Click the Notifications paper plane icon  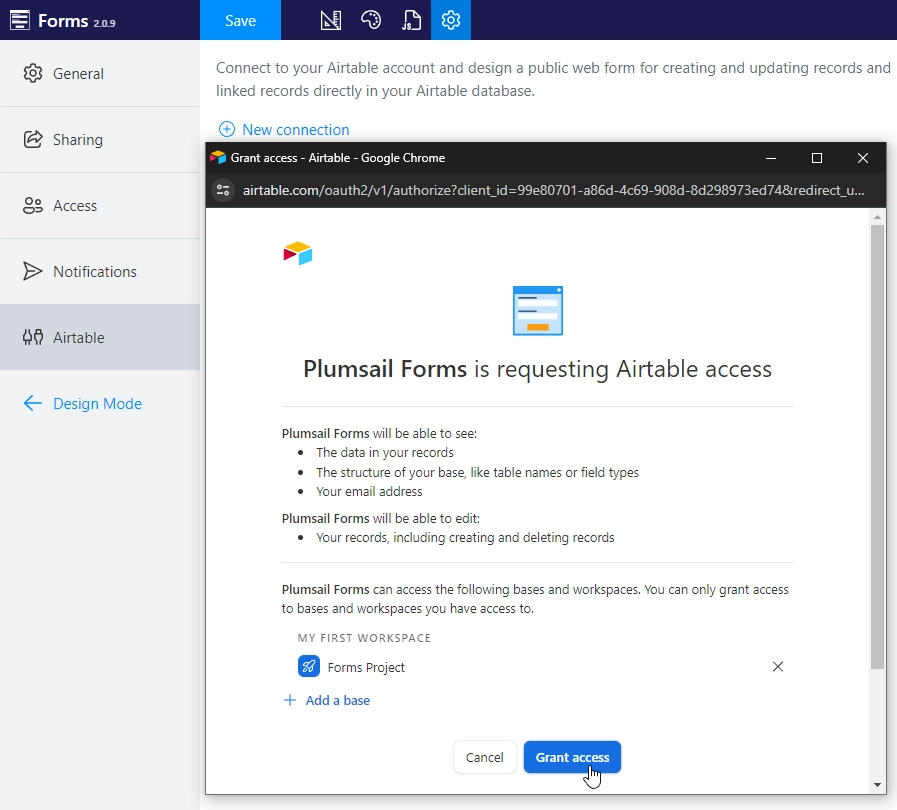pos(33,271)
